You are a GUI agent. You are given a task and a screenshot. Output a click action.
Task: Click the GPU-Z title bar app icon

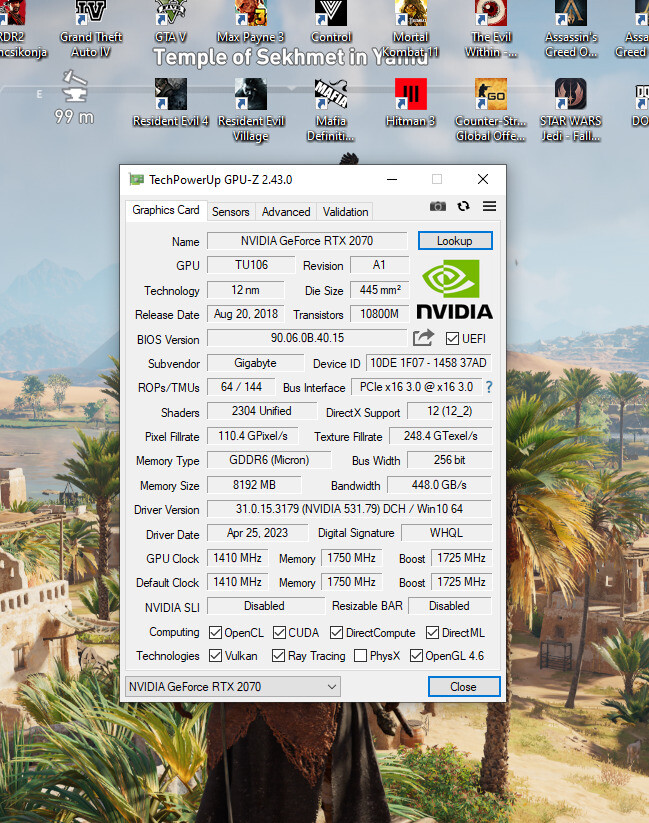pos(137,180)
